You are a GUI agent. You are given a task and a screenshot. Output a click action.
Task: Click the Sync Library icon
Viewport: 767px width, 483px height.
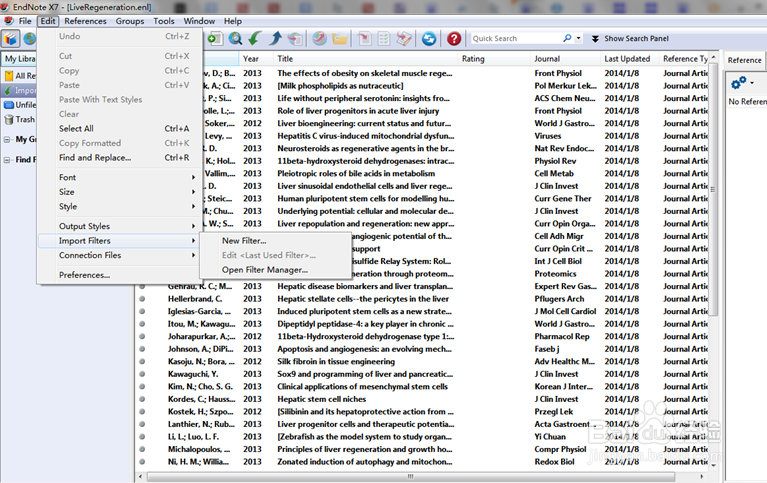429,39
